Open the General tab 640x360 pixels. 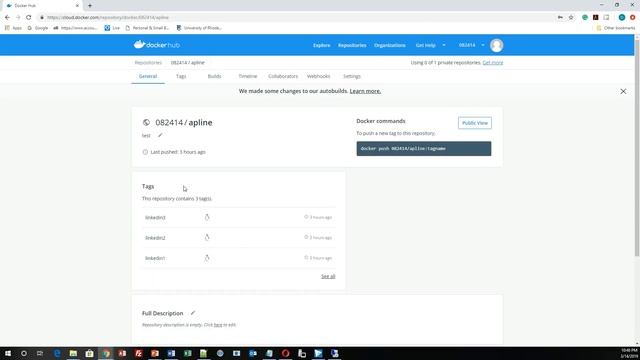point(148,76)
